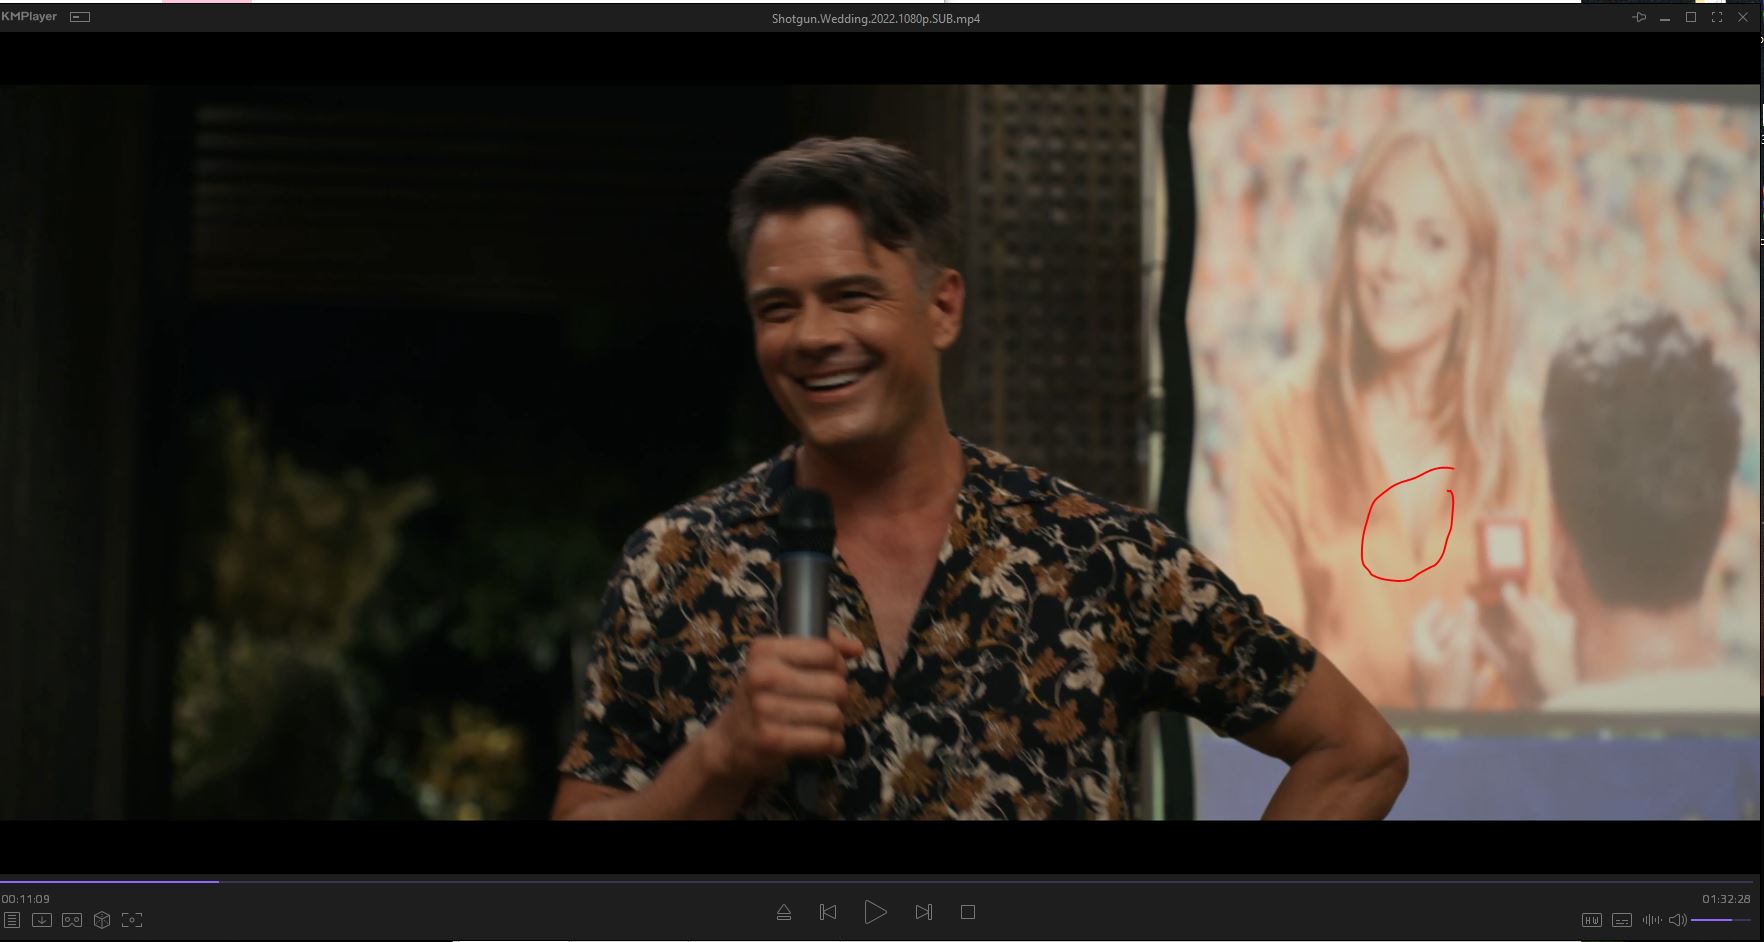Open the audio waveform equalizer icon

1651,920
